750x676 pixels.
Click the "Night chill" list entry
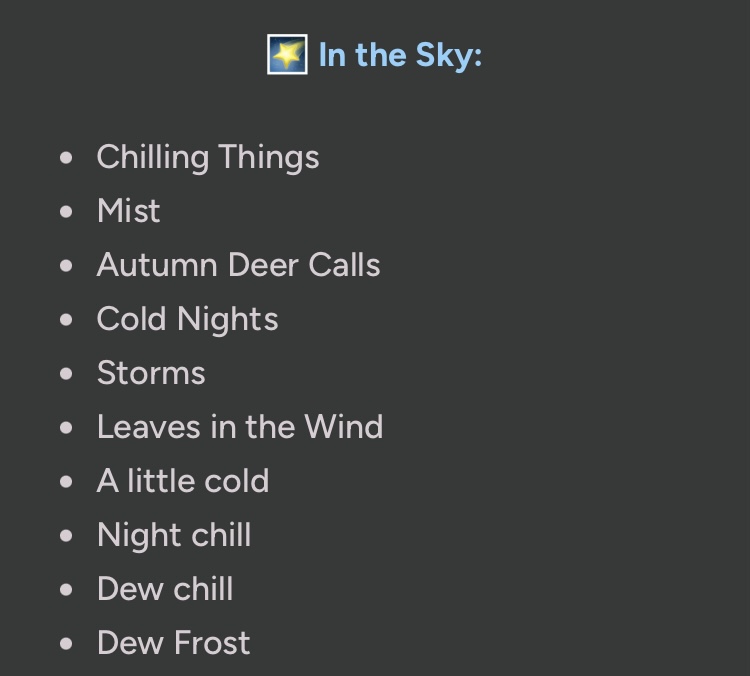(x=174, y=535)
